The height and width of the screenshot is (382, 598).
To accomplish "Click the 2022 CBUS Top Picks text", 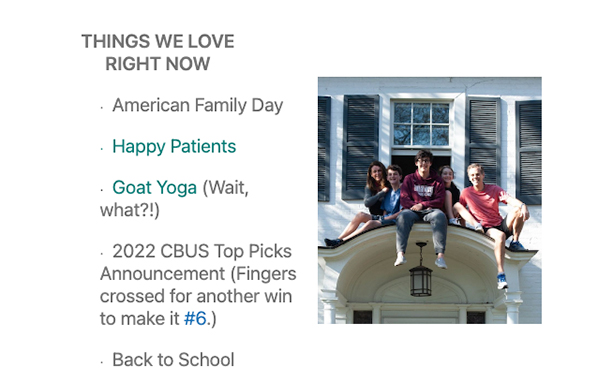I will [202, 251].
